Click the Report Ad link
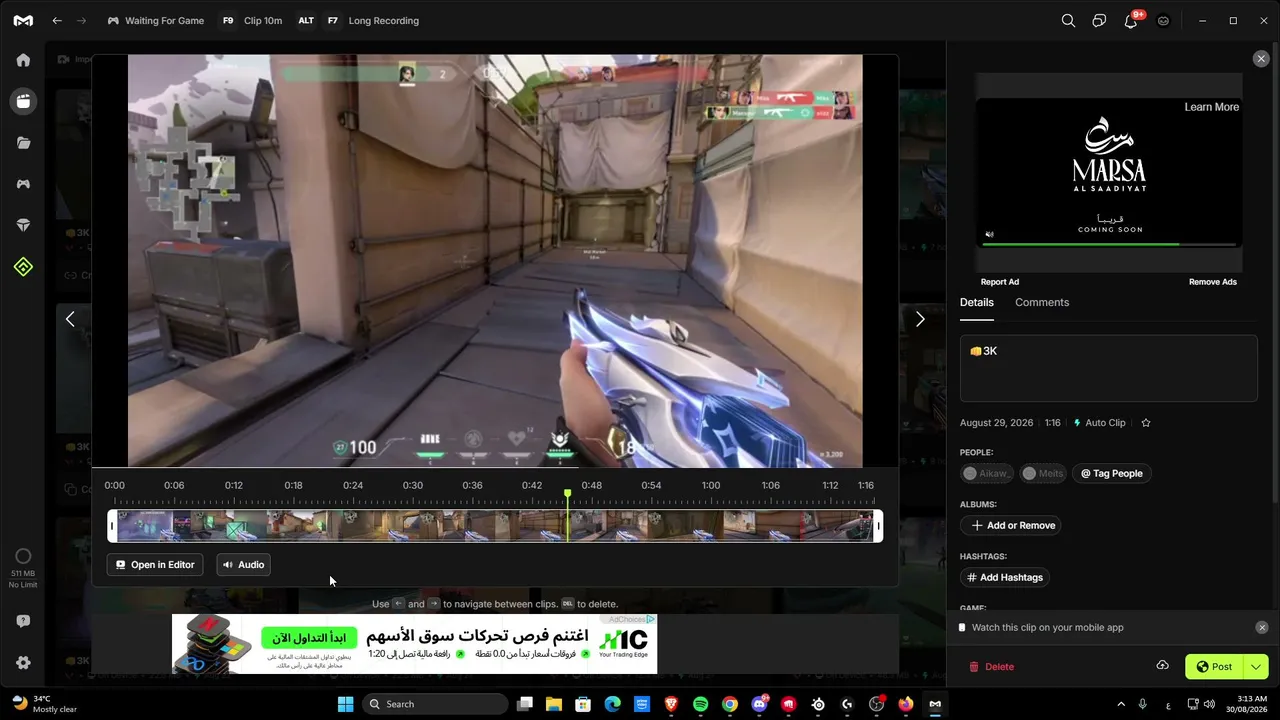The image size is (1280, 720). click(x=1000, y=282)
